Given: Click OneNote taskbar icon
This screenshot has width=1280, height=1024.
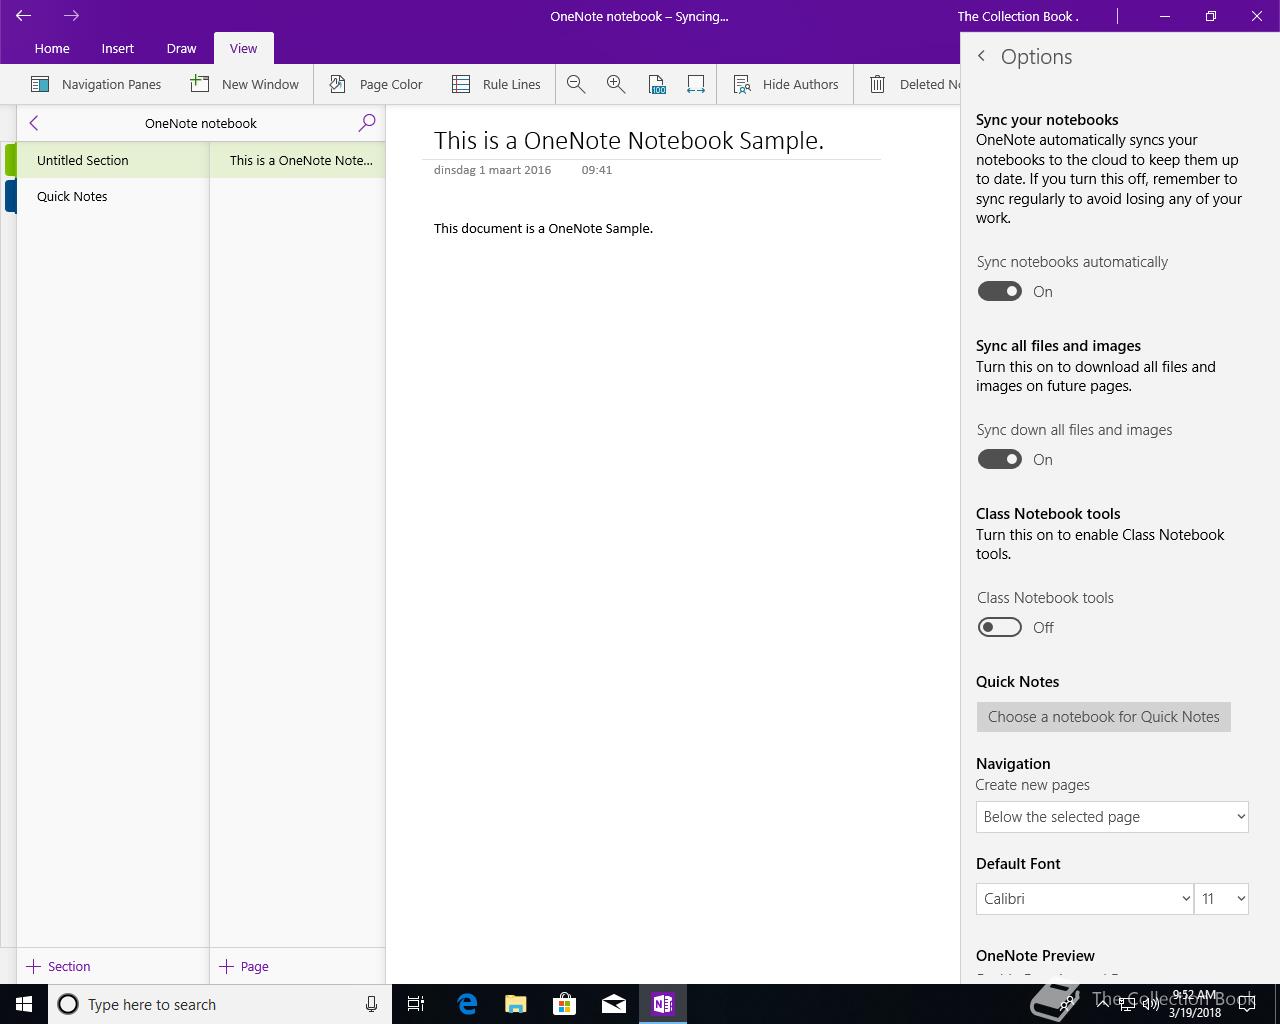Looking at the screenshot, I should (663, 1004).
